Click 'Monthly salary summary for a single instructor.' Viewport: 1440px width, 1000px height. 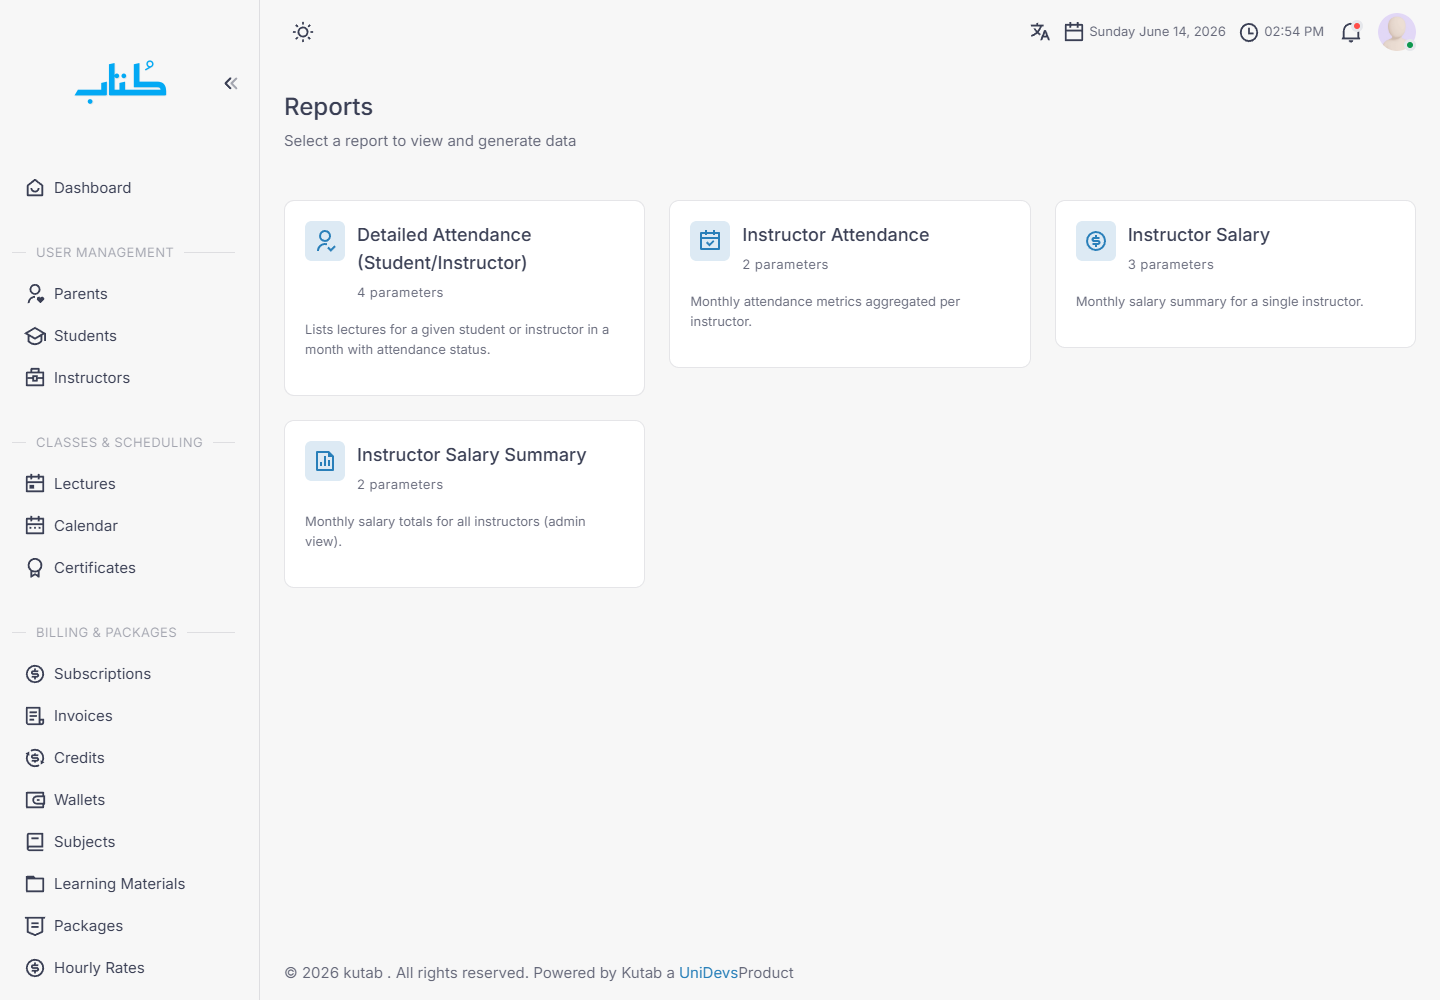point(1219,302)
